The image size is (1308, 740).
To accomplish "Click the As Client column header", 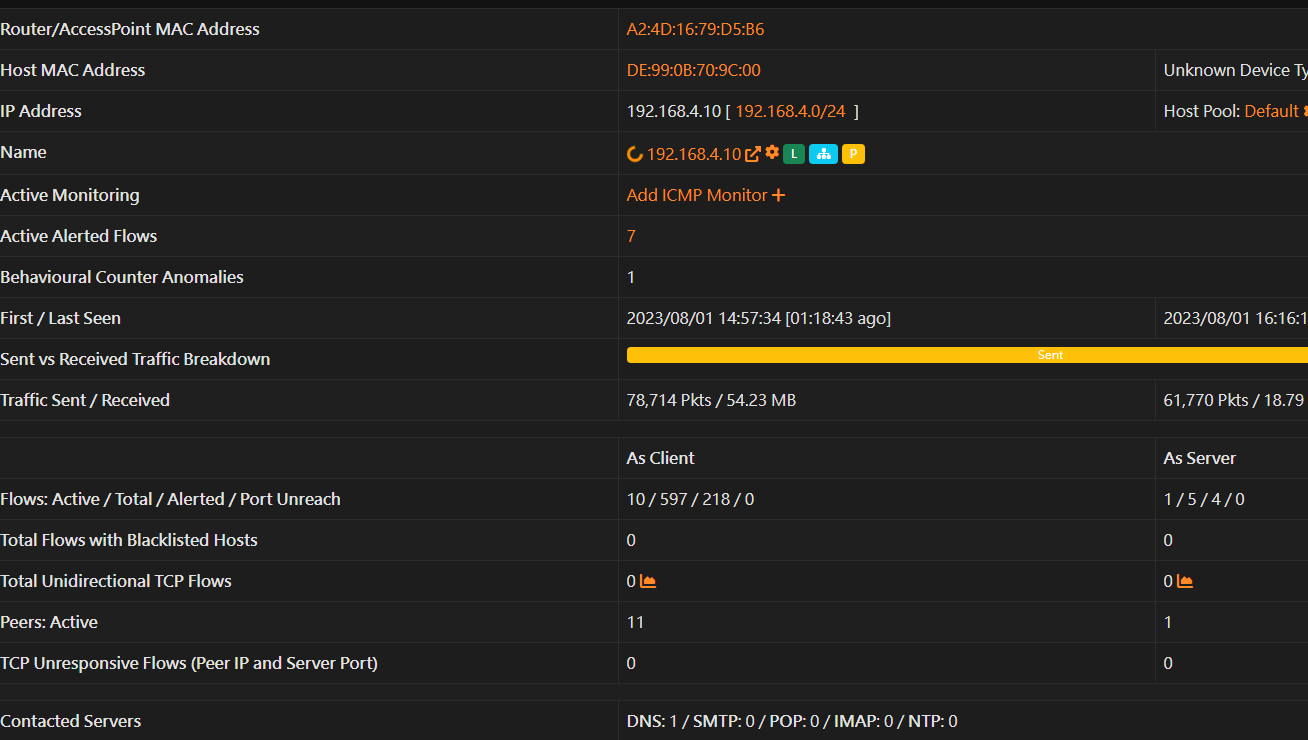I will 660,458.
